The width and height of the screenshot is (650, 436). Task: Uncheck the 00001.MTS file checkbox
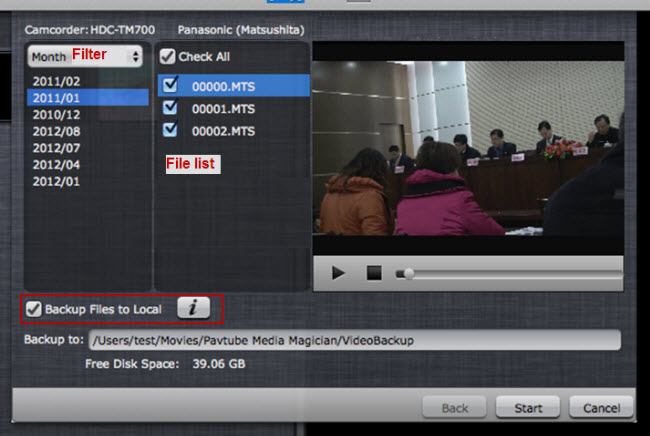click(x=170, y=107)
